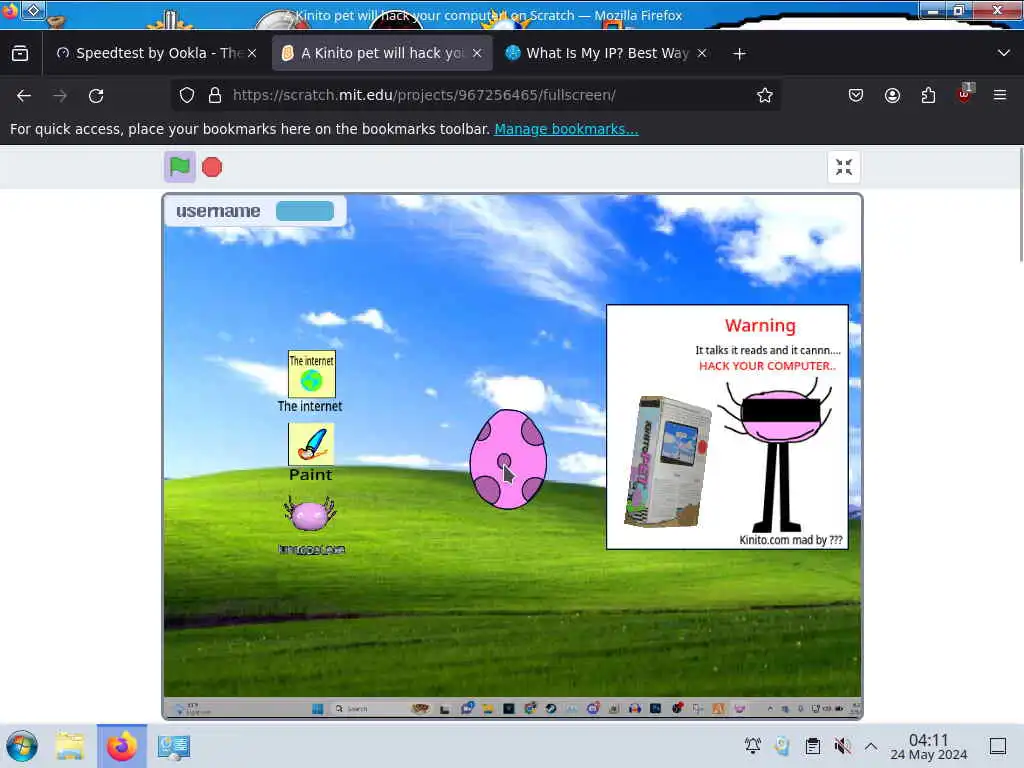Close the Speedtest by Ookla tab

(252, 54)
